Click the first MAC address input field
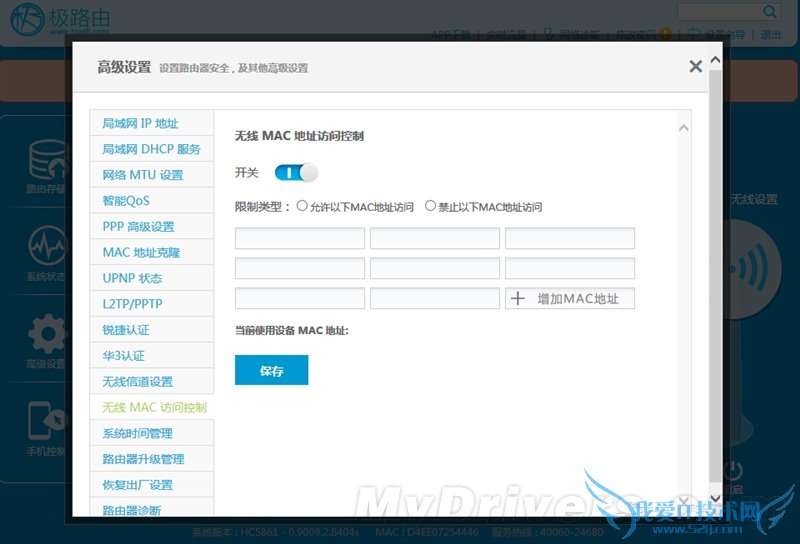Screen dimensions: 800x544 pos(300,238)
